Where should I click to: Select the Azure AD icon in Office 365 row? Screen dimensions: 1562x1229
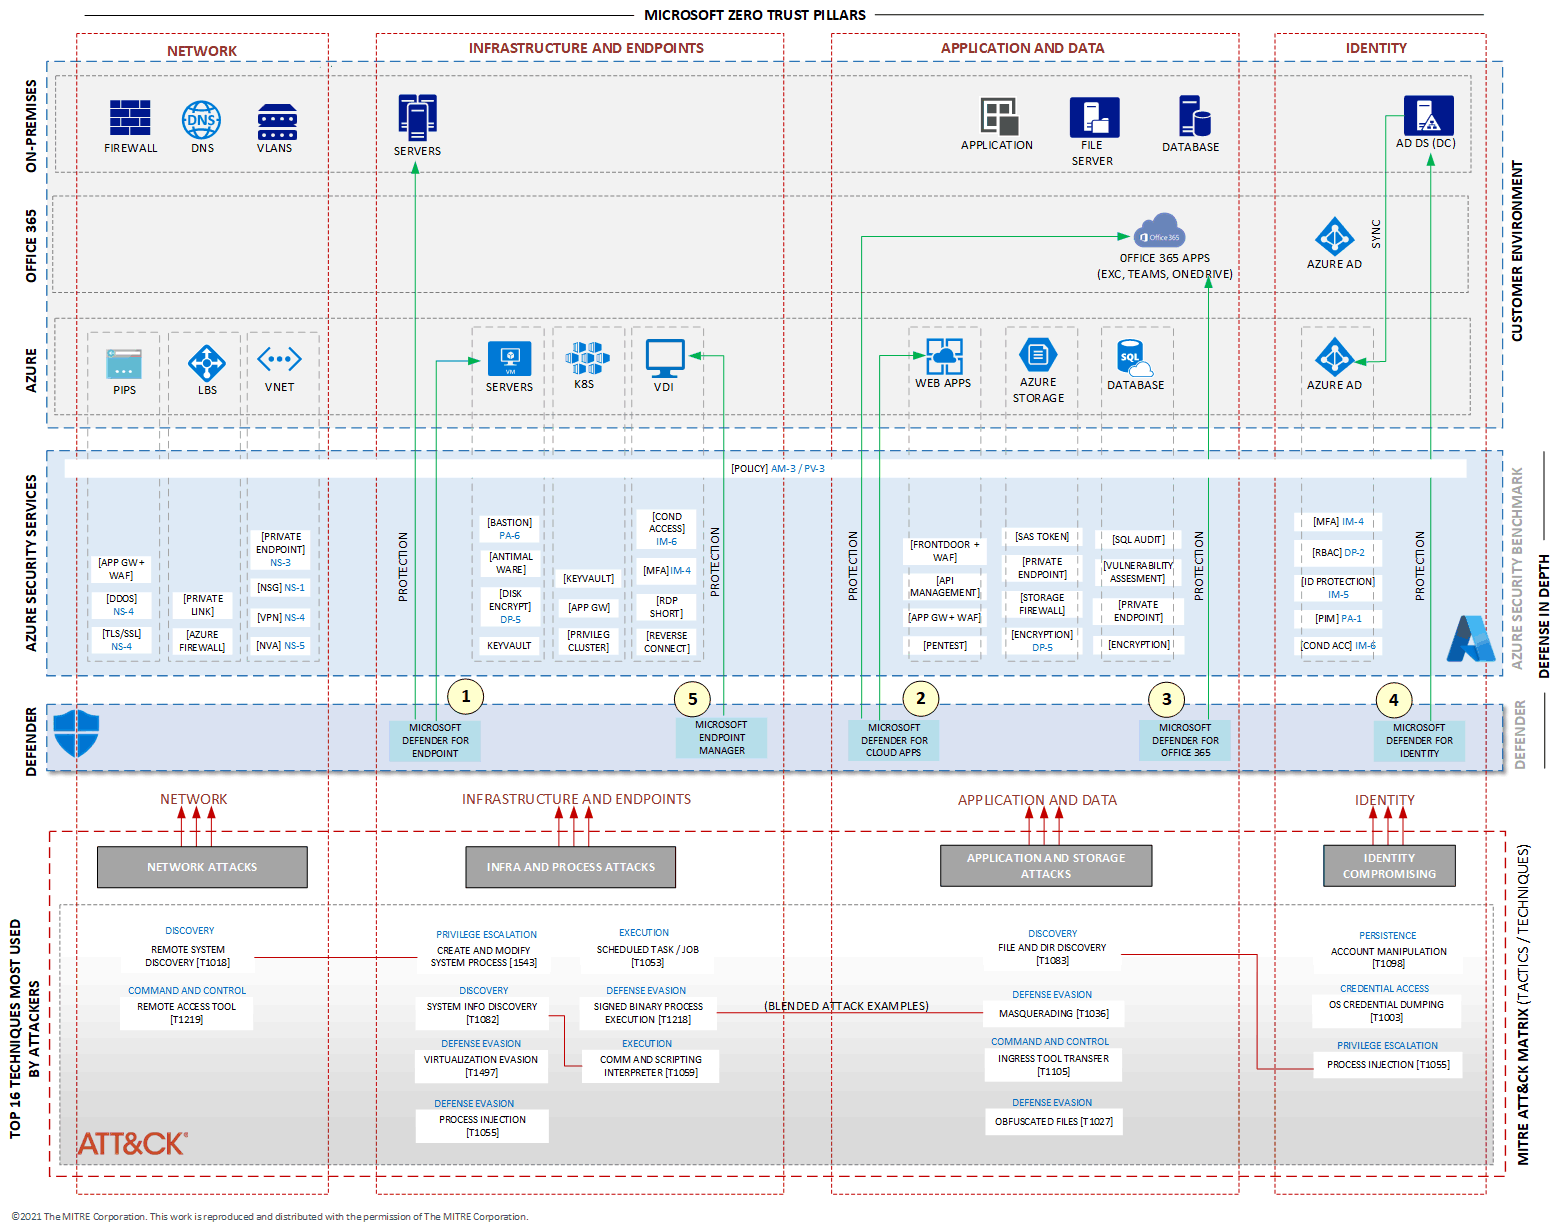[x=1334, y=237]
